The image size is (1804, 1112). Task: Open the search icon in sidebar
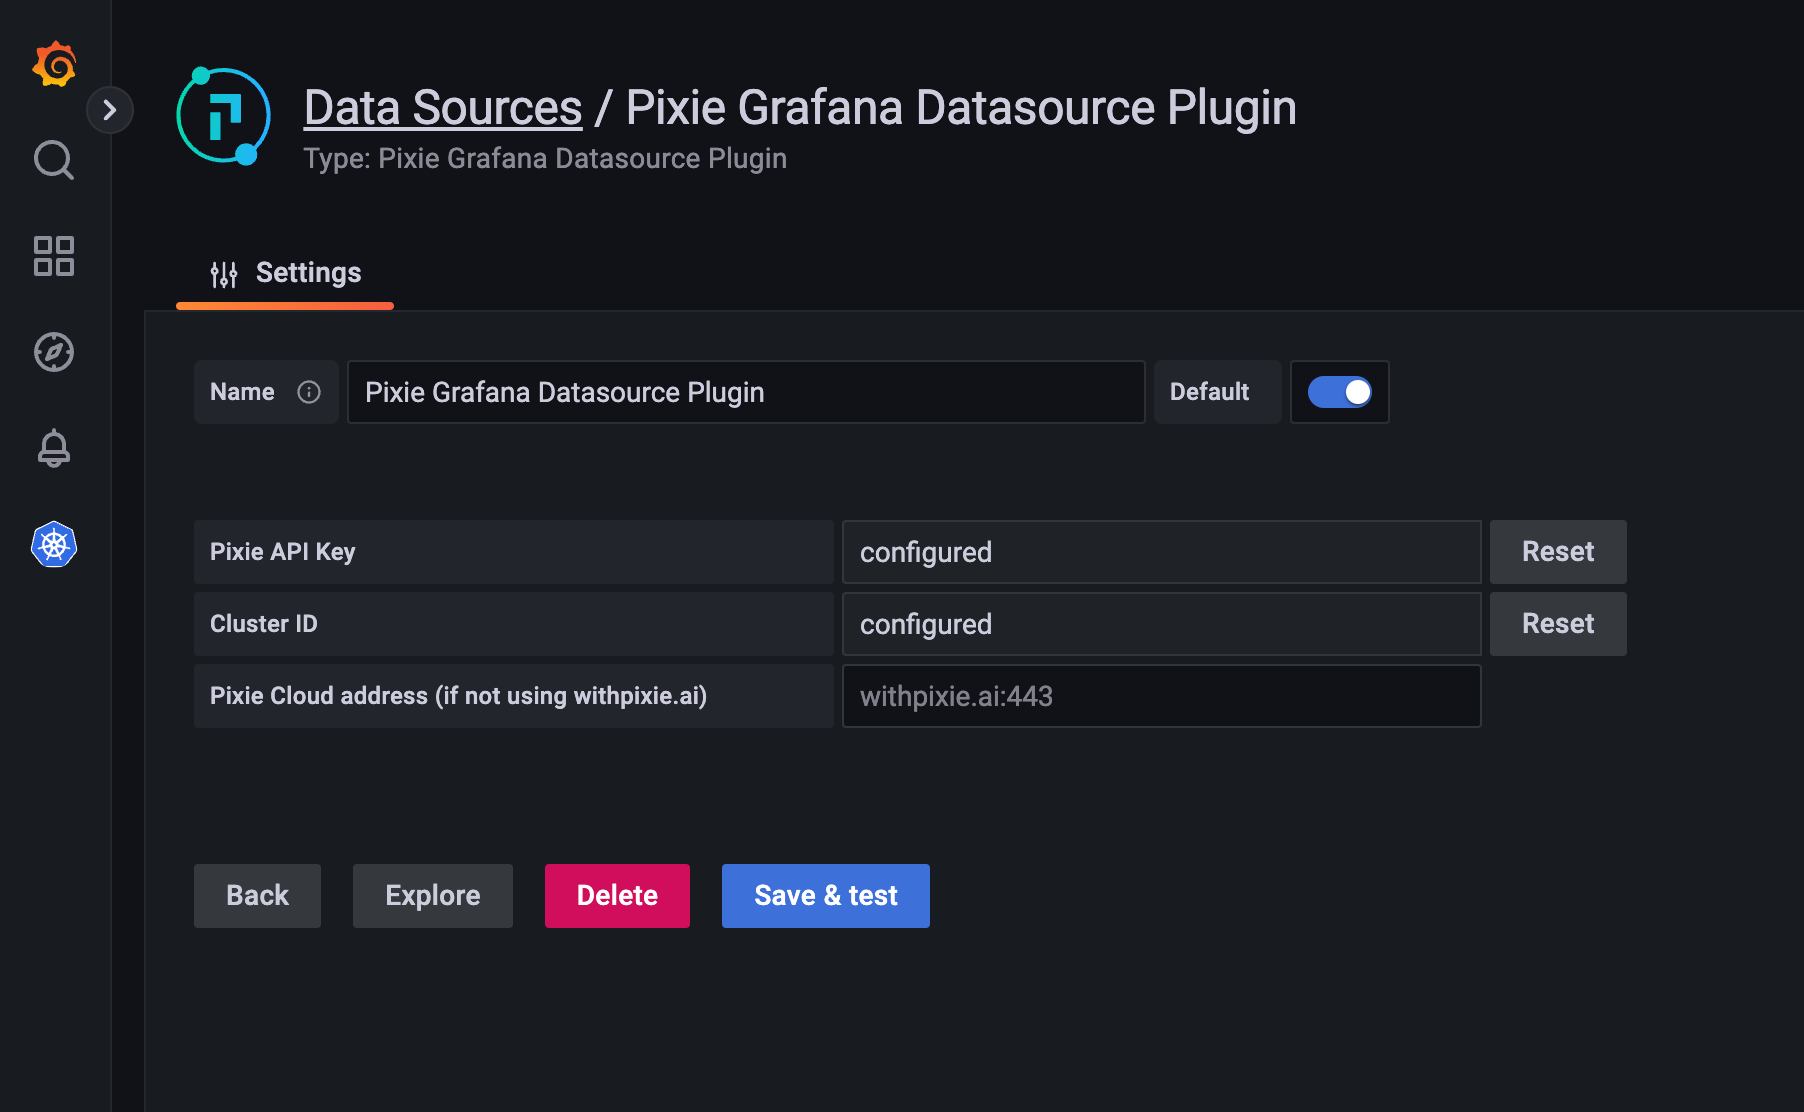coord(54,160)
